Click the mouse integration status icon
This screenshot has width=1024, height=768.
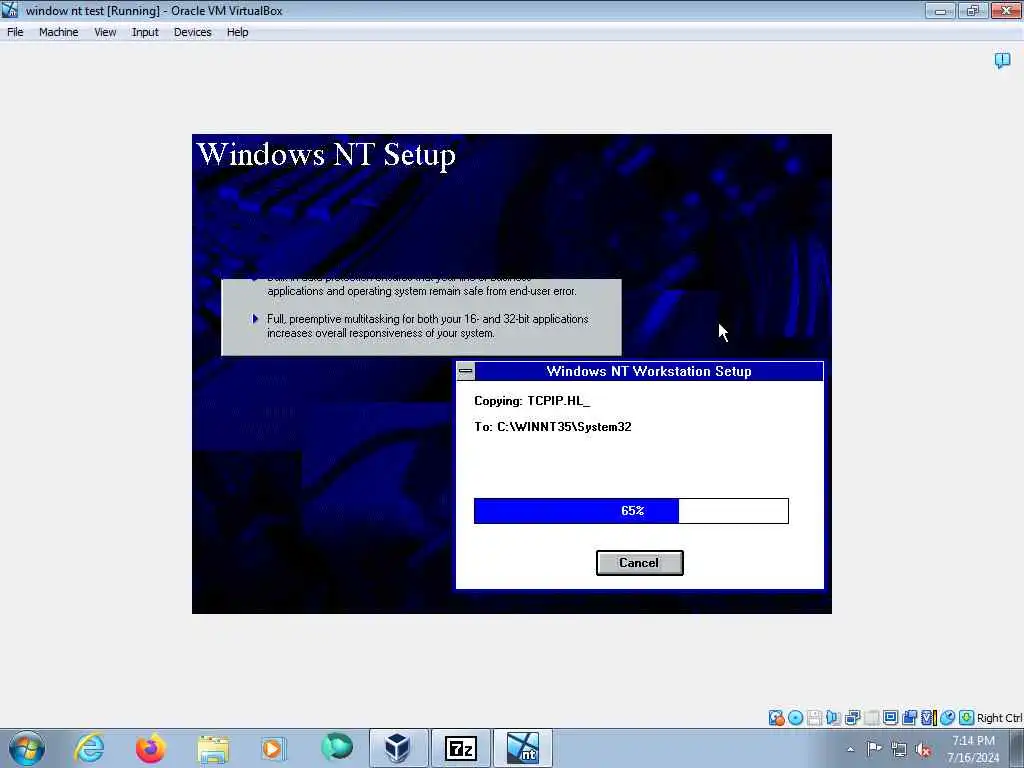click(x=948, y=718)
